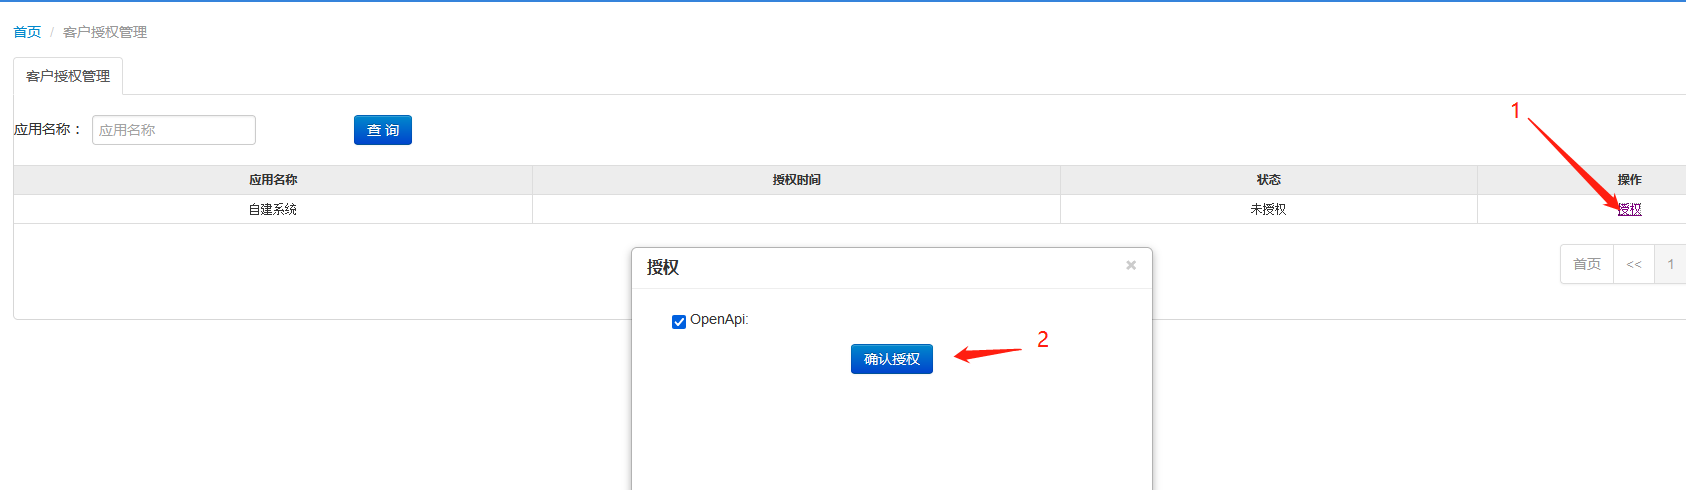Click the 操作 column header

pos(1629,180)
